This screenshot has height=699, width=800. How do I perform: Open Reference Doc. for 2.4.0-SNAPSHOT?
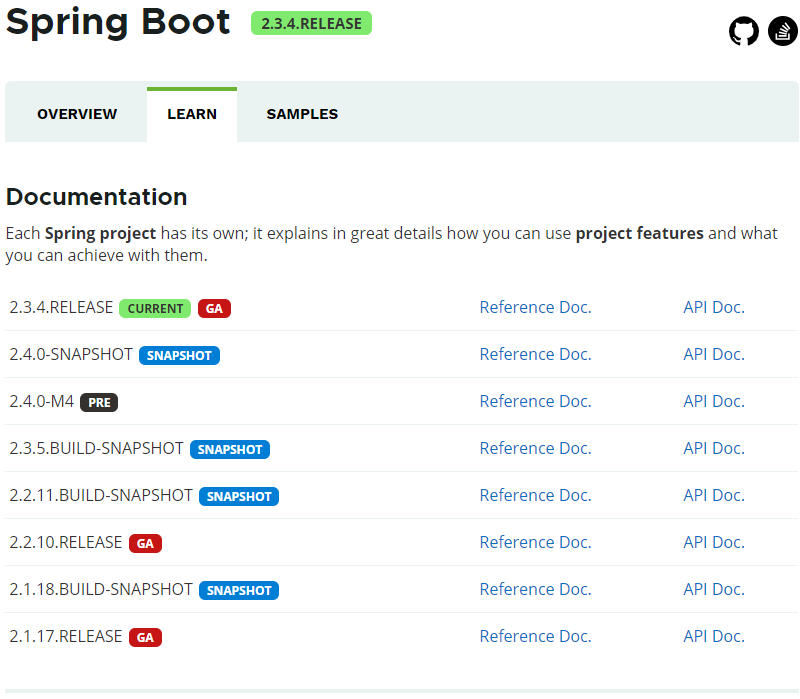[535, 355]
